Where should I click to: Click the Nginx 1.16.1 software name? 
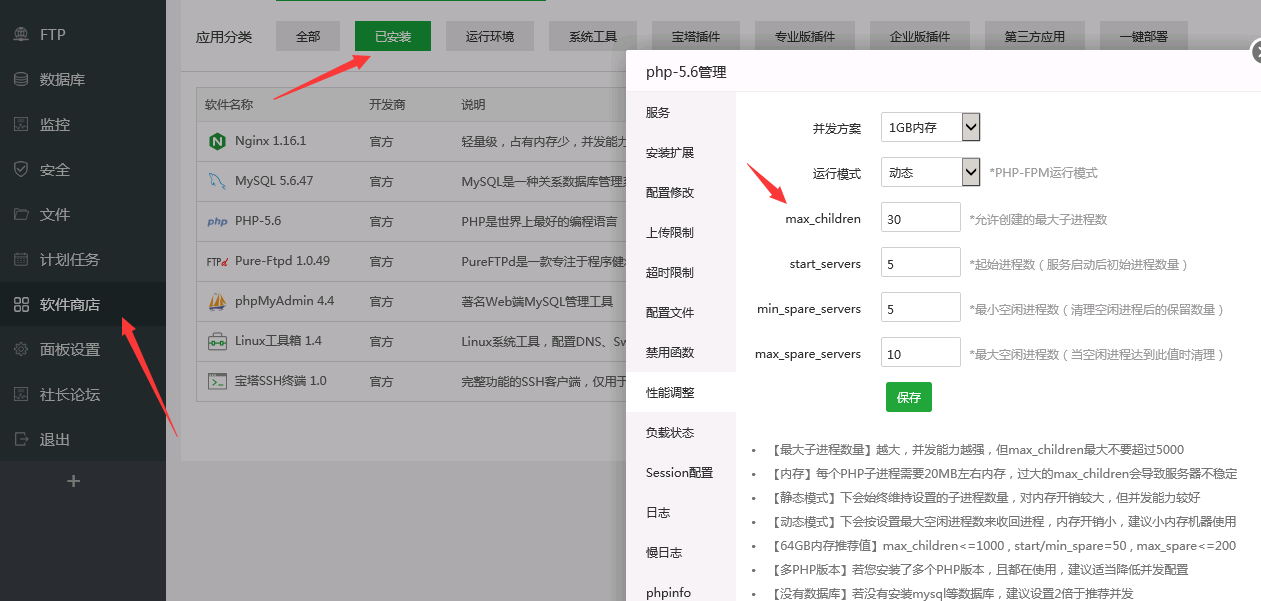[x=270, y=141]
